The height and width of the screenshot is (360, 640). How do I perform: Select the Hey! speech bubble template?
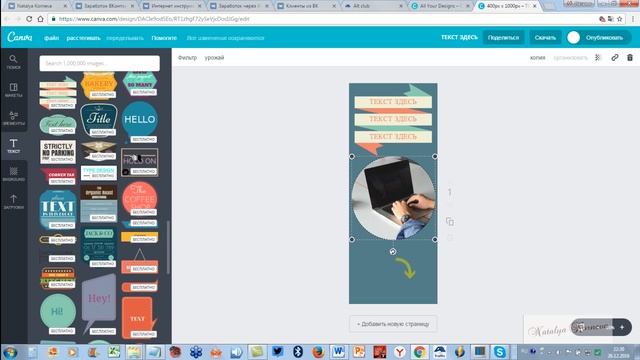pos(99,303)
